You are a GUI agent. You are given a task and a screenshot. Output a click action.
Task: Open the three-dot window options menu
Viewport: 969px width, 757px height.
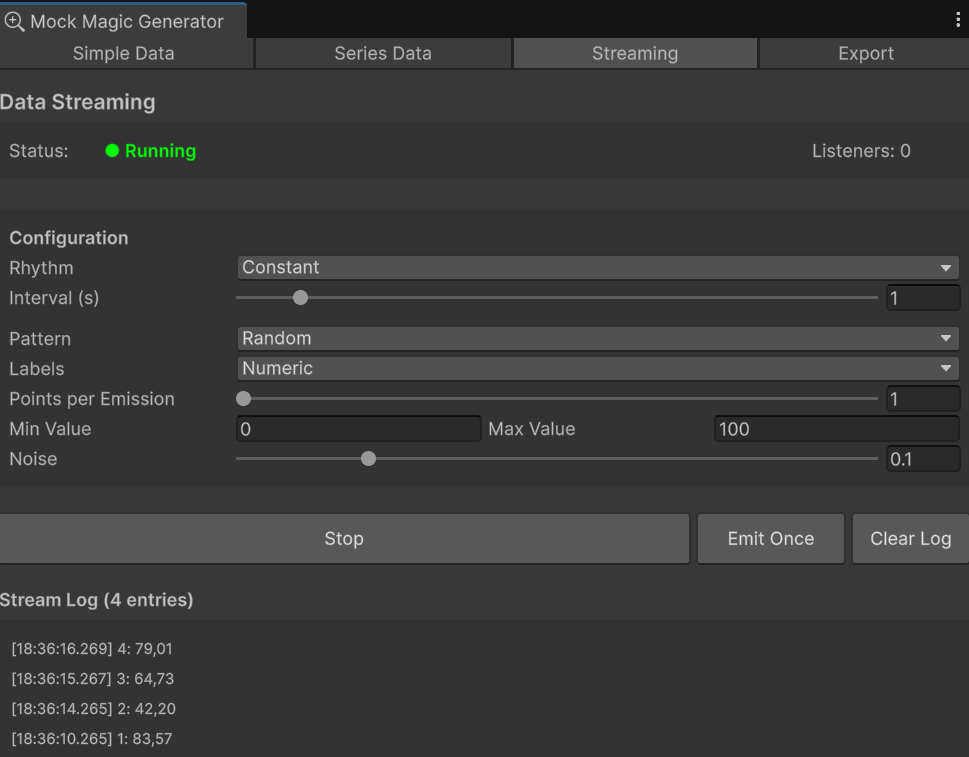click(x=958, y=20)
